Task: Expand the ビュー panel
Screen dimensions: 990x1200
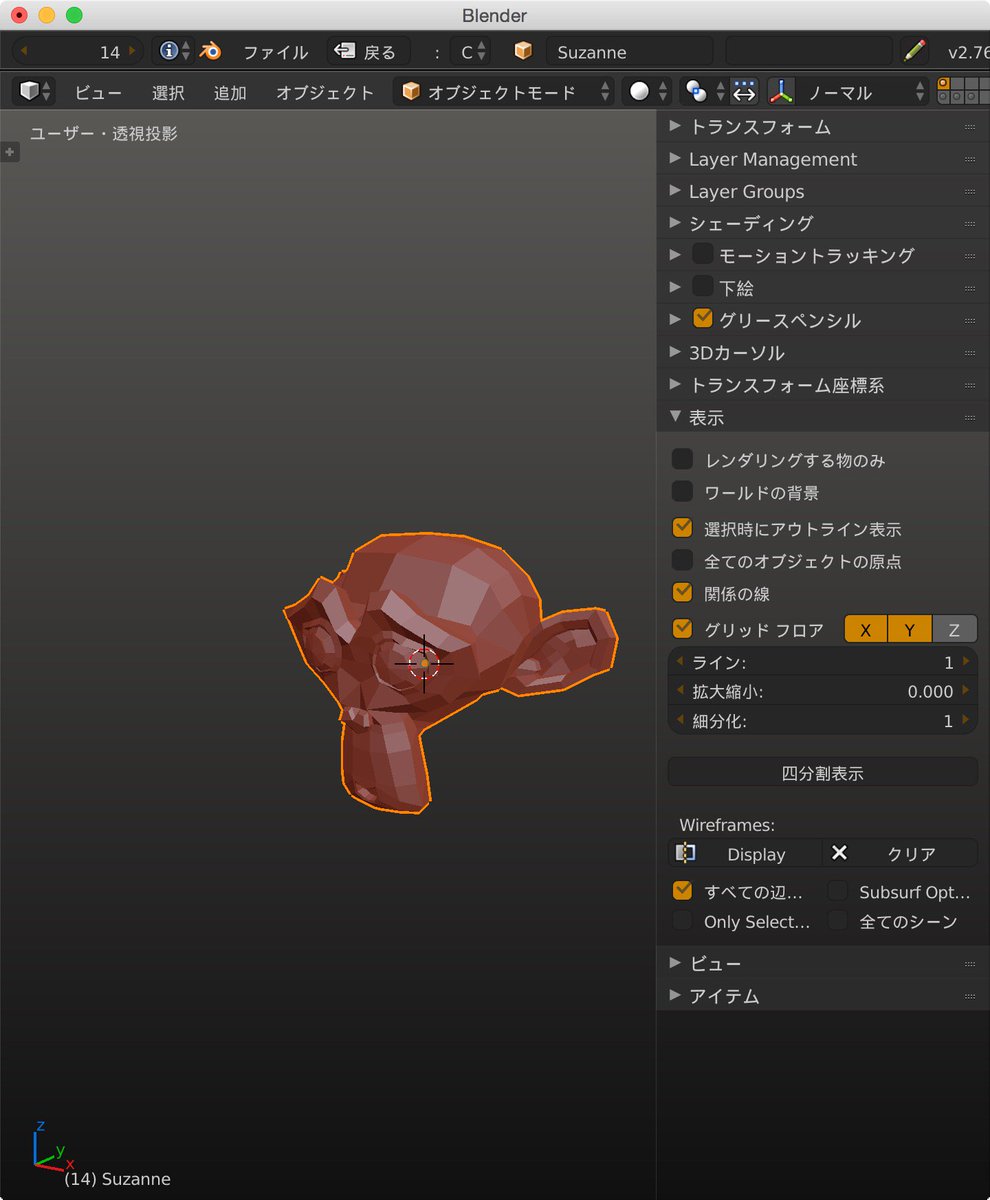Action: click(675, 962)
